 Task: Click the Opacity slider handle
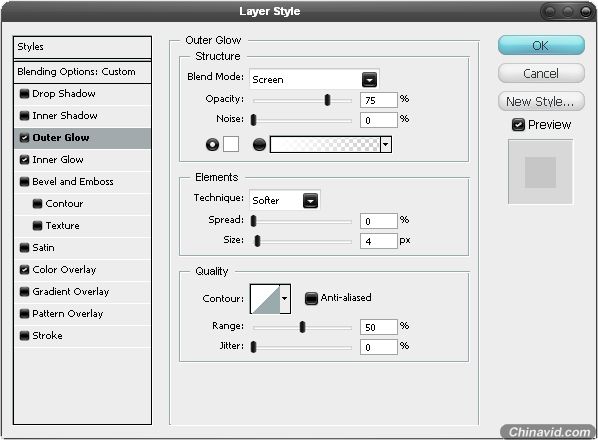pyautogui.click(x=327, y=100)
